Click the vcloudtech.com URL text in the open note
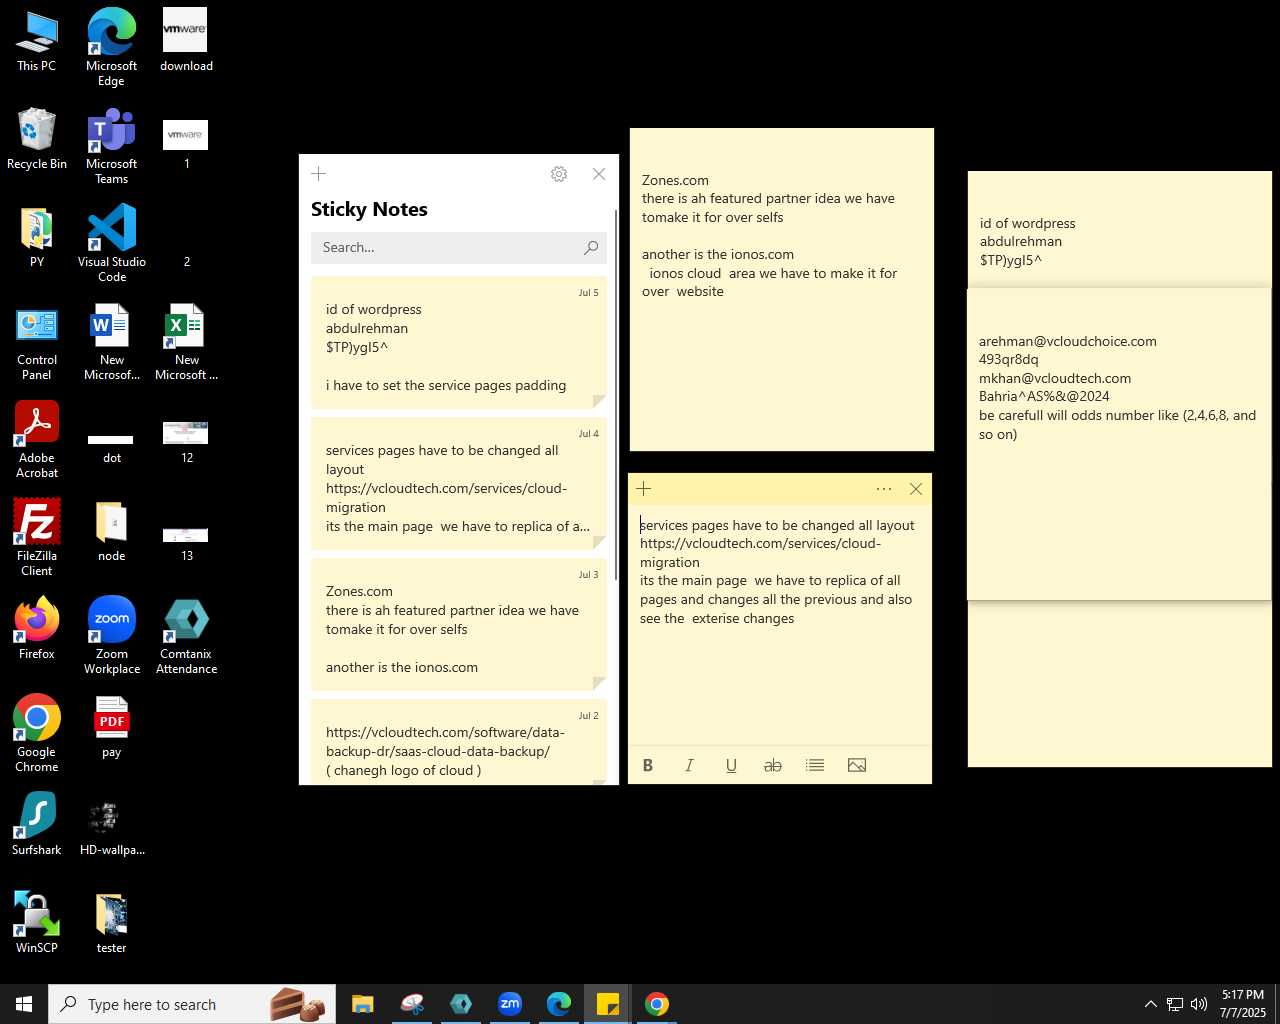1280x1024 pixels. coord(760,553)
